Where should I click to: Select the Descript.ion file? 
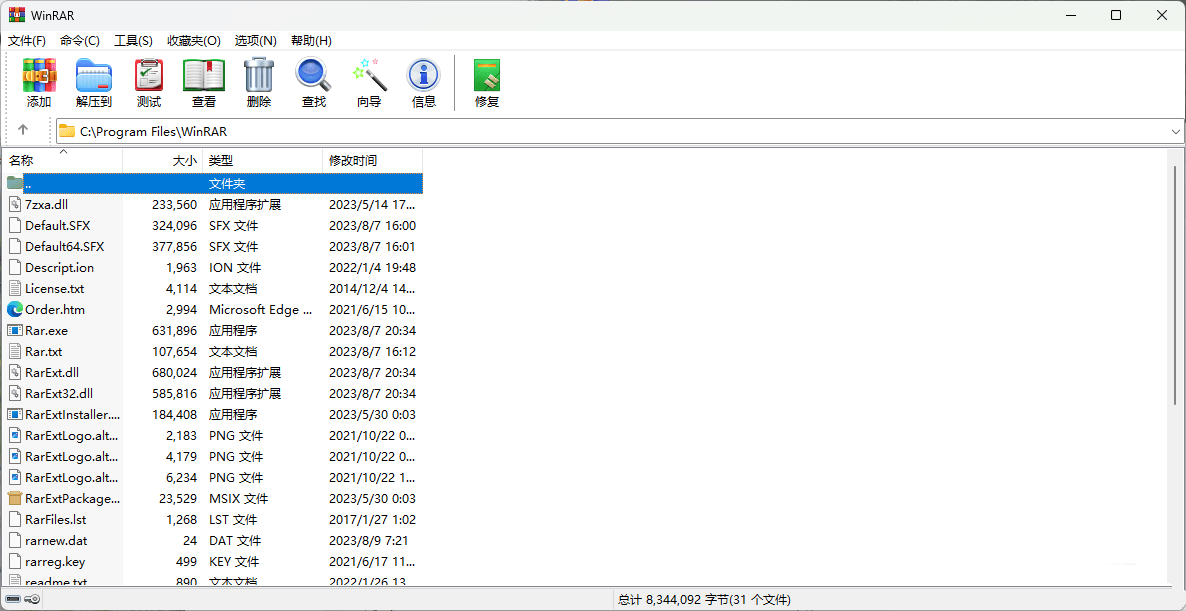(59, 268)
